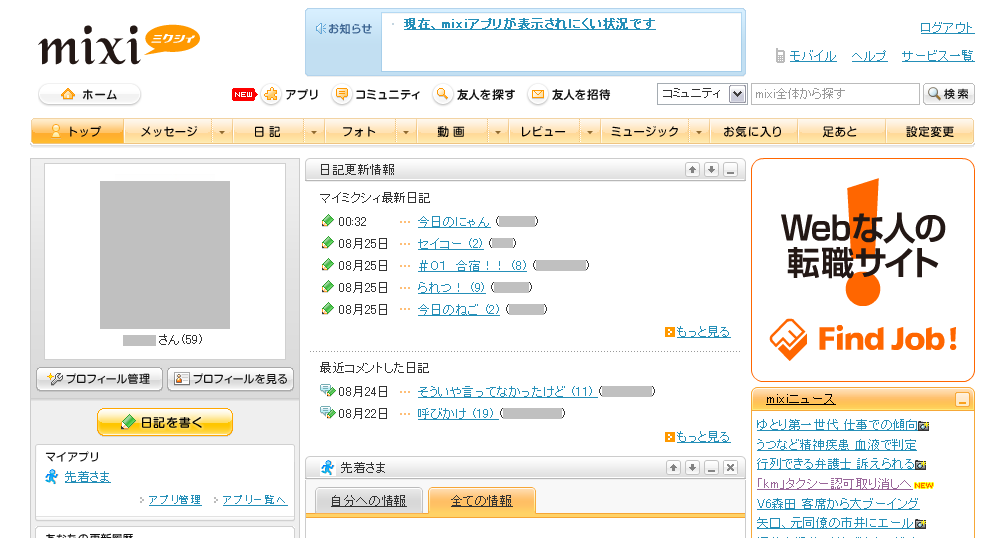Open the アプリ star icon link
This screenshot has width=1000, height=538.
[x=290, y=94]
